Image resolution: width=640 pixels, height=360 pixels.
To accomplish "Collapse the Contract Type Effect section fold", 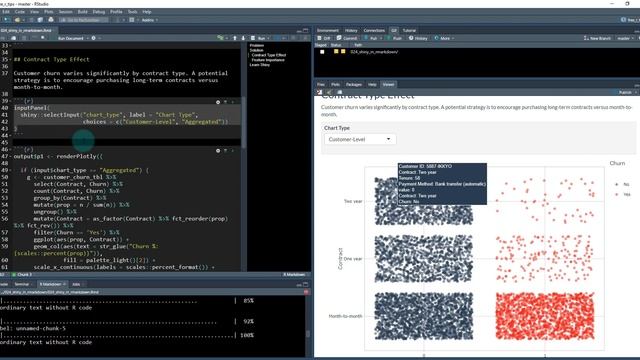I will click(11, 60).
